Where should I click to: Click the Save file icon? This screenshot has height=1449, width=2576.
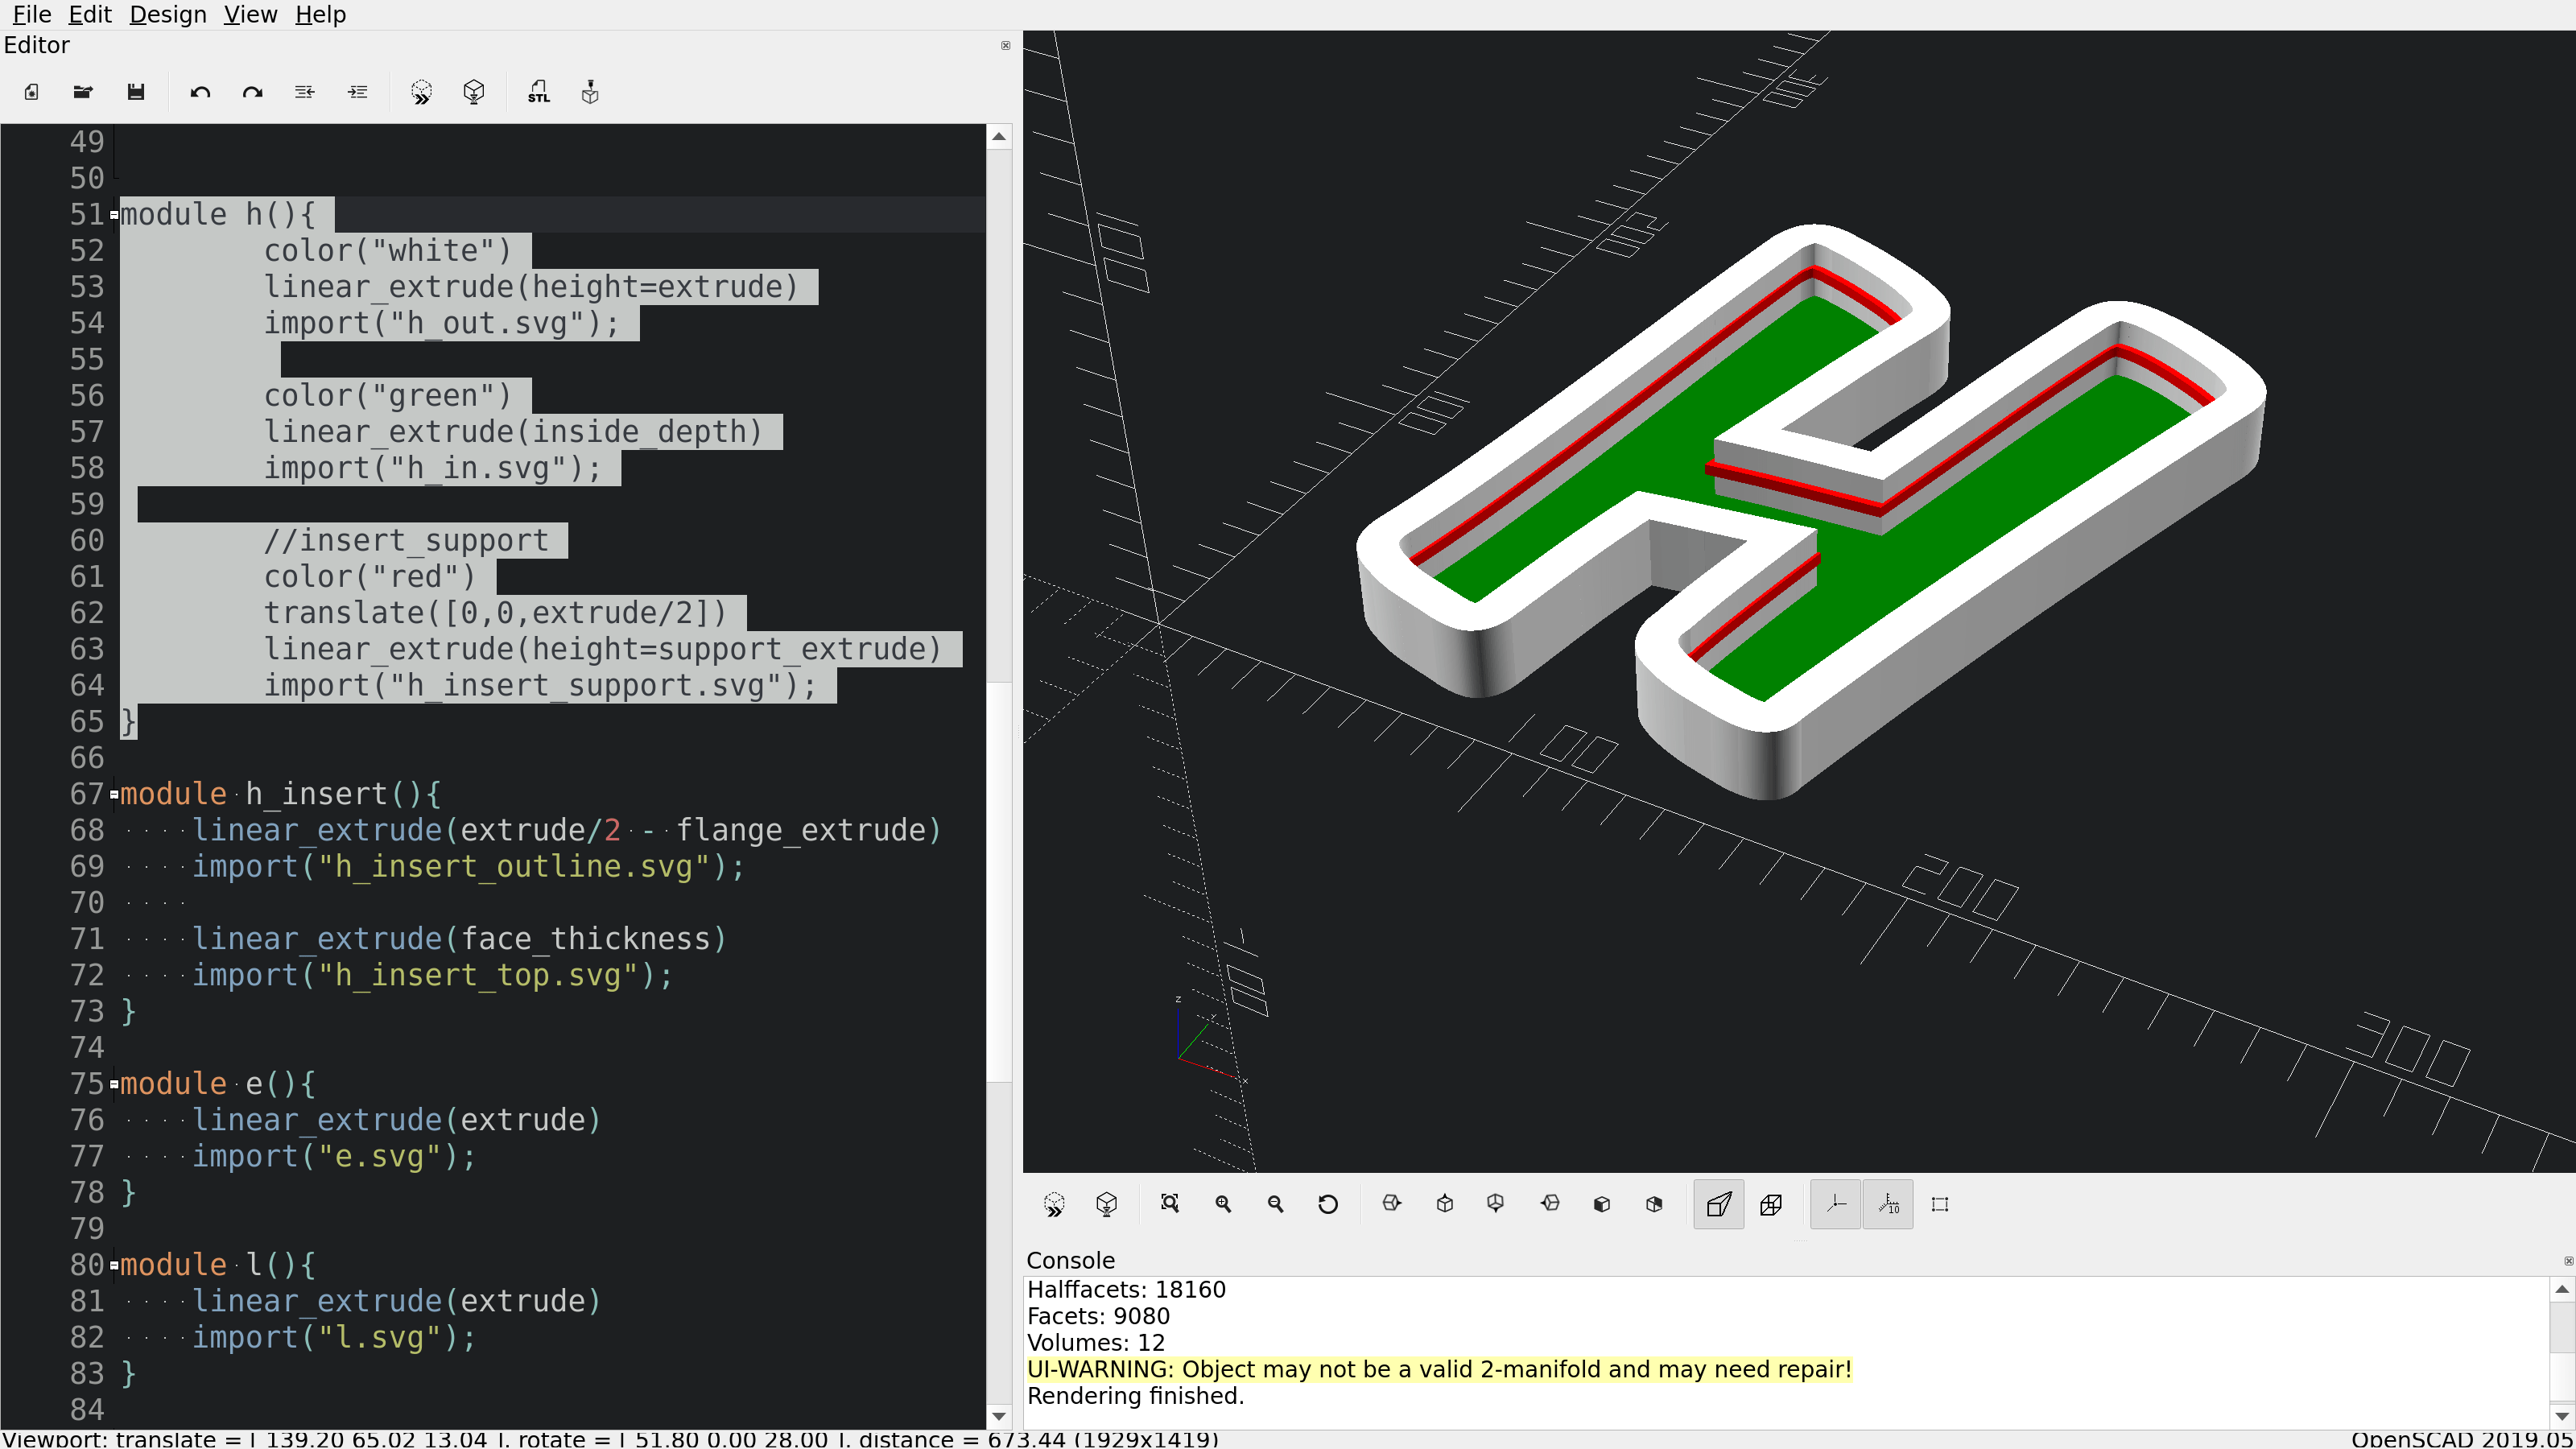click(136, 92)
